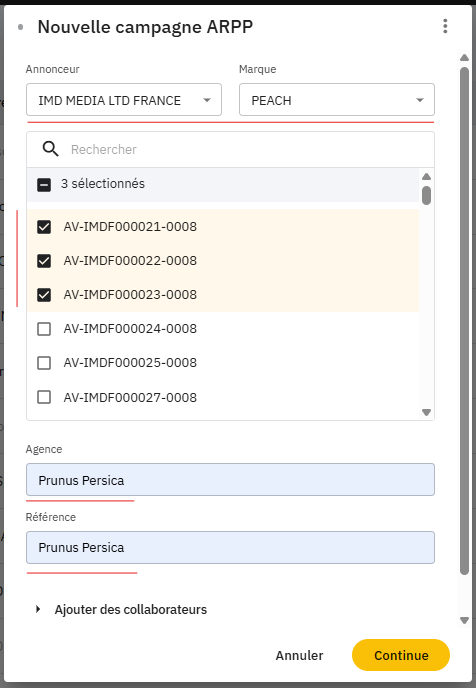
Task: Select the AV-IMDF000025-0008 list entry
Action: coord(223,363)
